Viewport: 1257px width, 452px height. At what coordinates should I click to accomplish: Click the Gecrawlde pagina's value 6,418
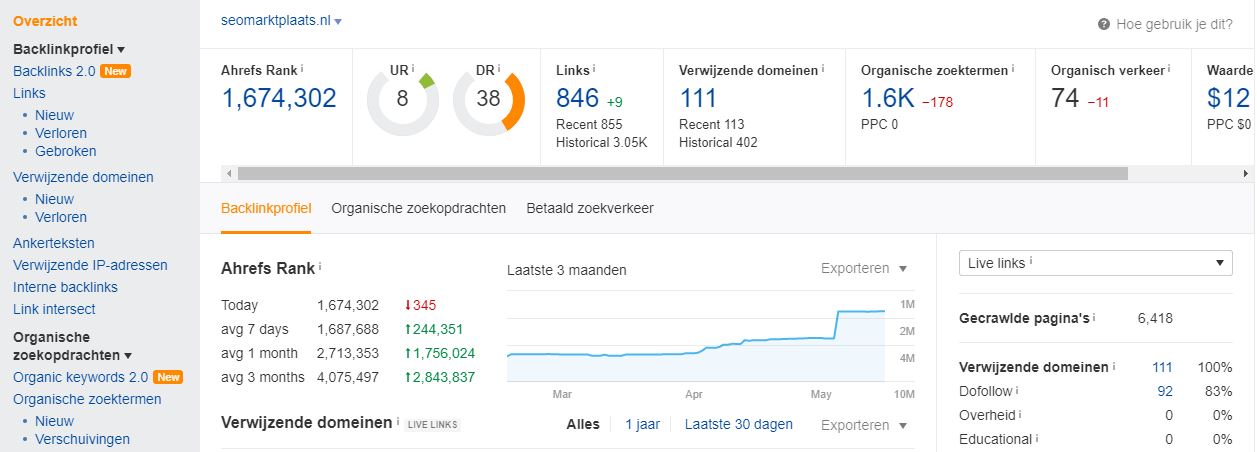pos(1155,319)
